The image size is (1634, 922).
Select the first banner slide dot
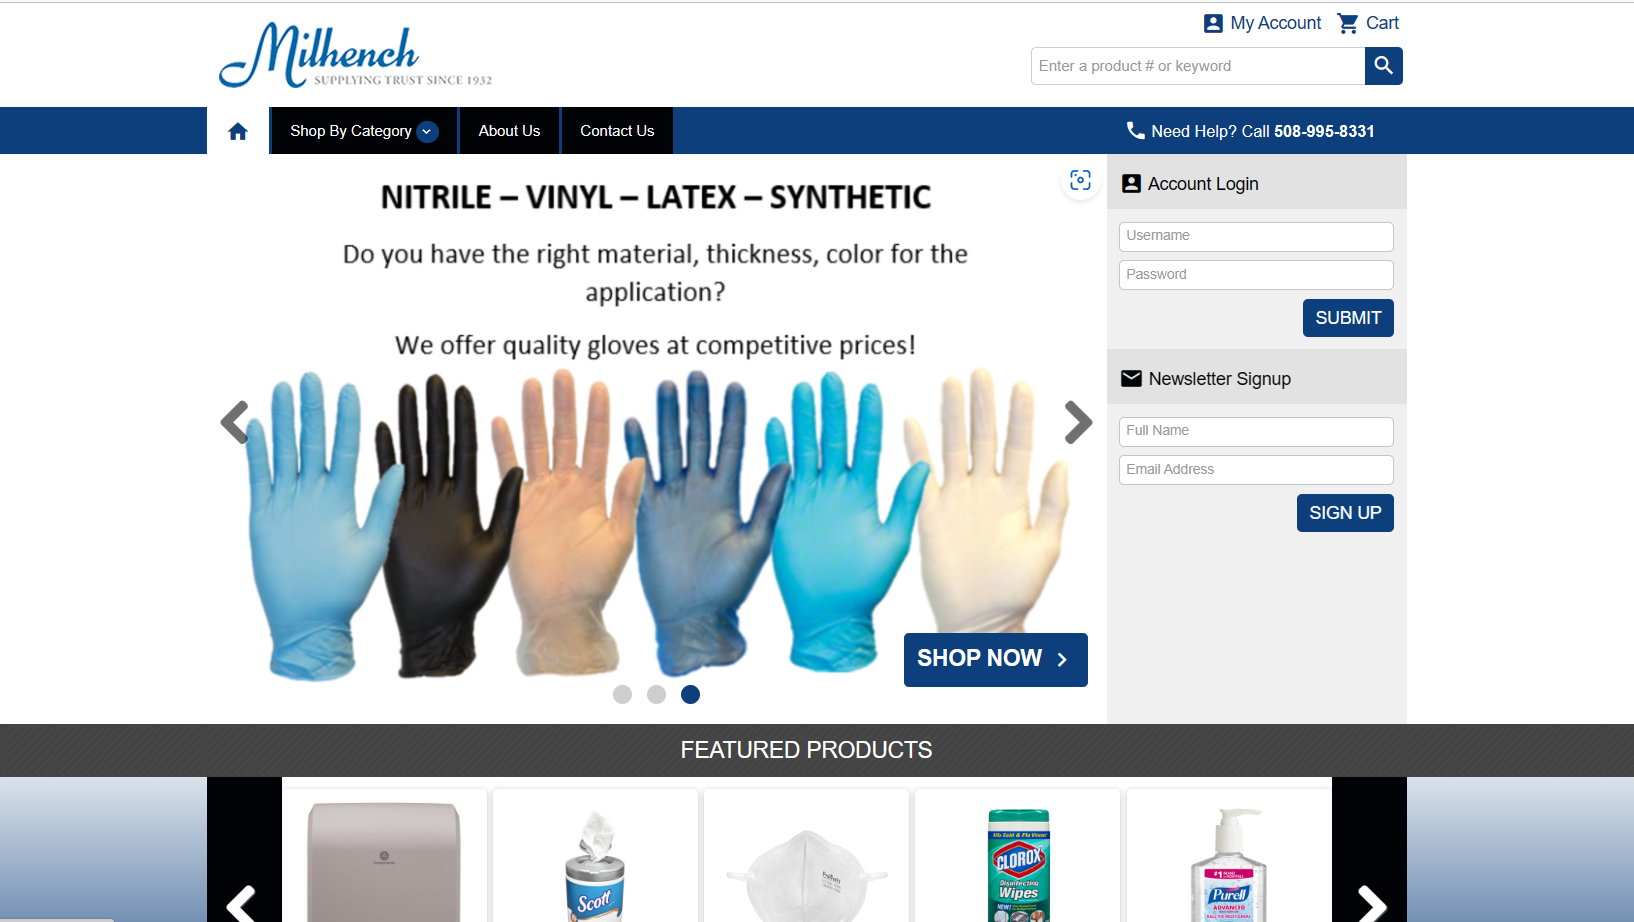622,694
